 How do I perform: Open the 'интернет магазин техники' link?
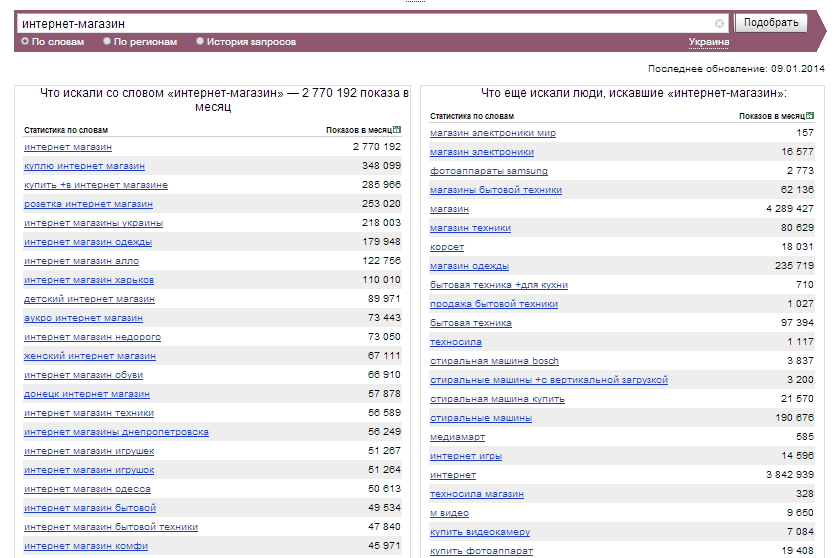click(x=89, y=413)
